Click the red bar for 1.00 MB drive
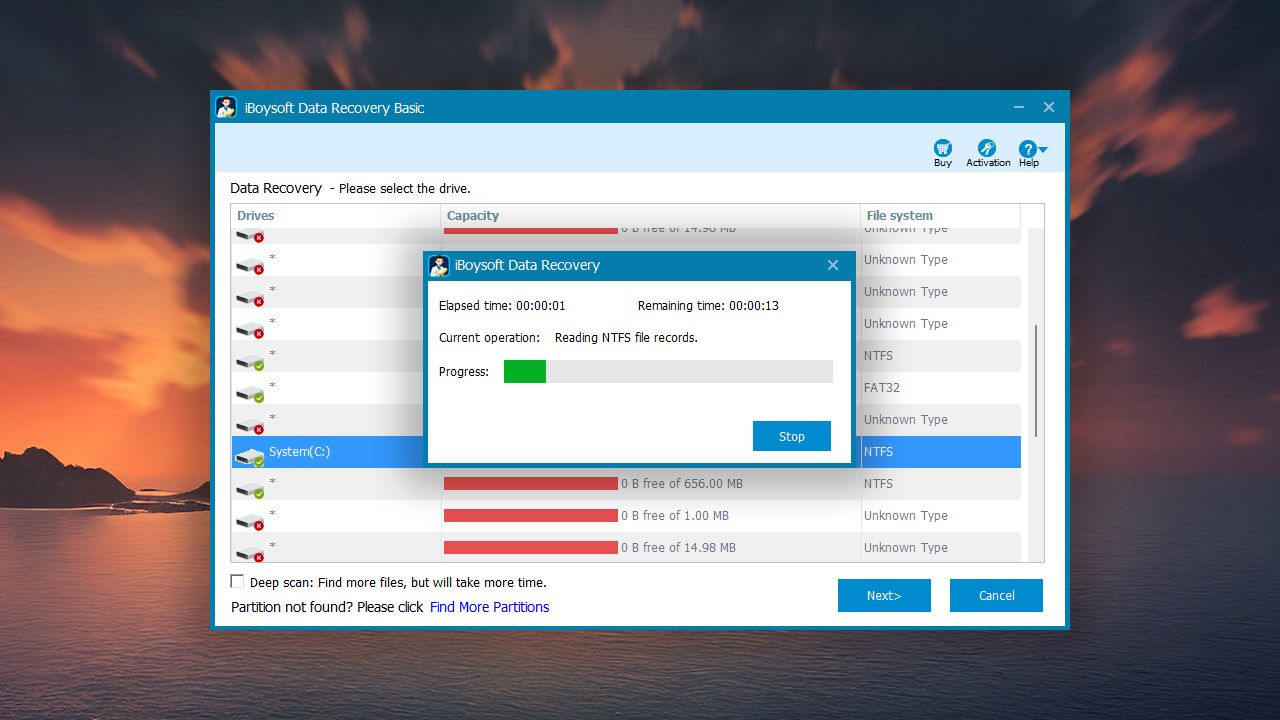 [531, 516]
